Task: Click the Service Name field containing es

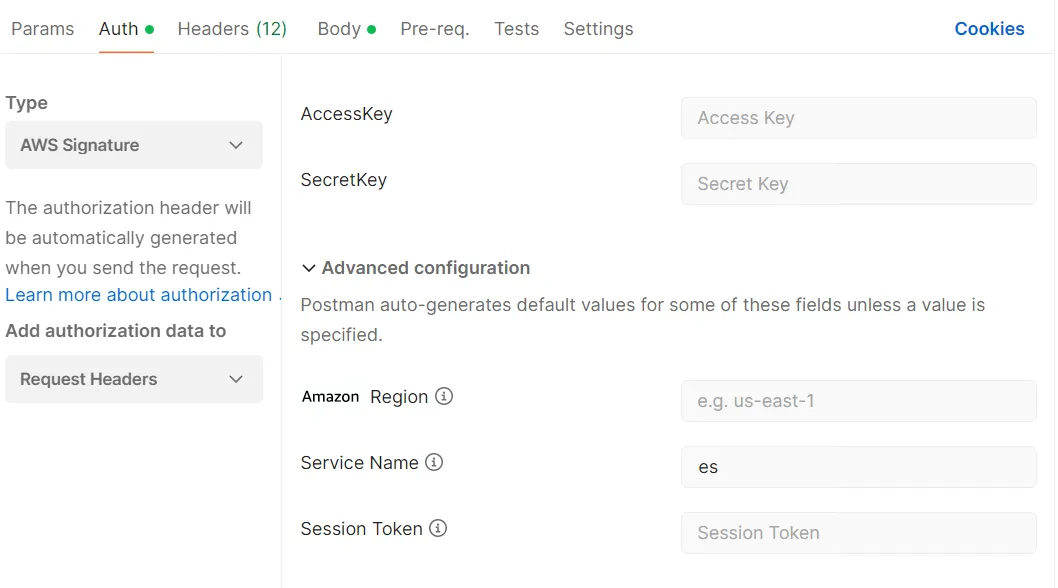Action: (x=858, y=467)
